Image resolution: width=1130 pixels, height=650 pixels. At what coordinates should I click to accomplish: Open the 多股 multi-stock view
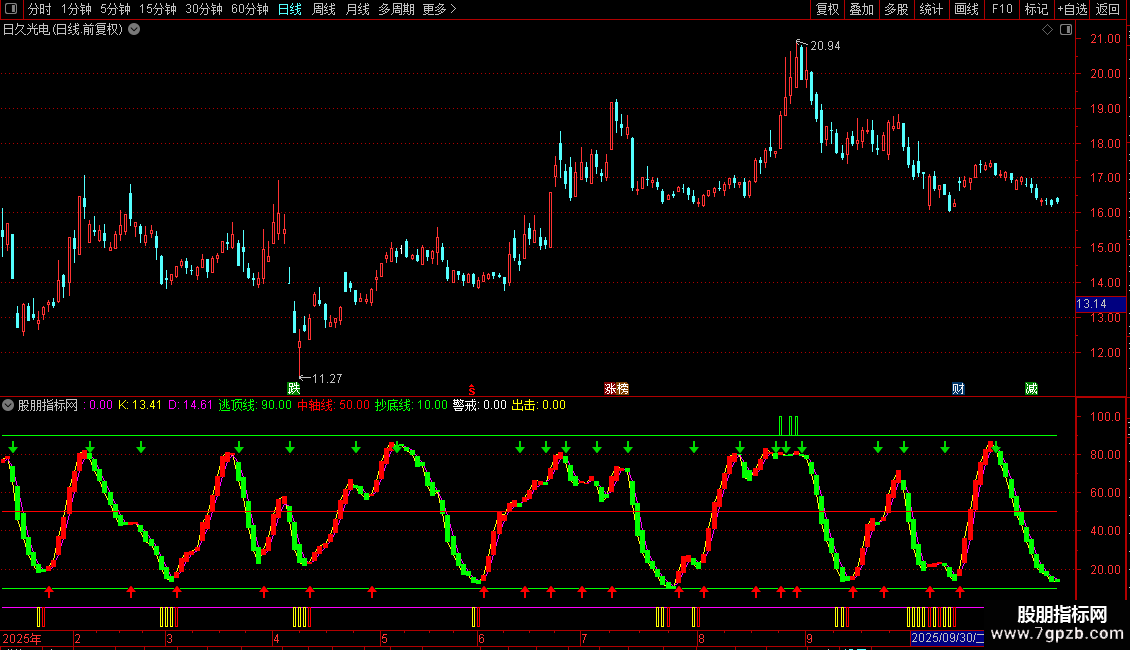click(896, 9)
